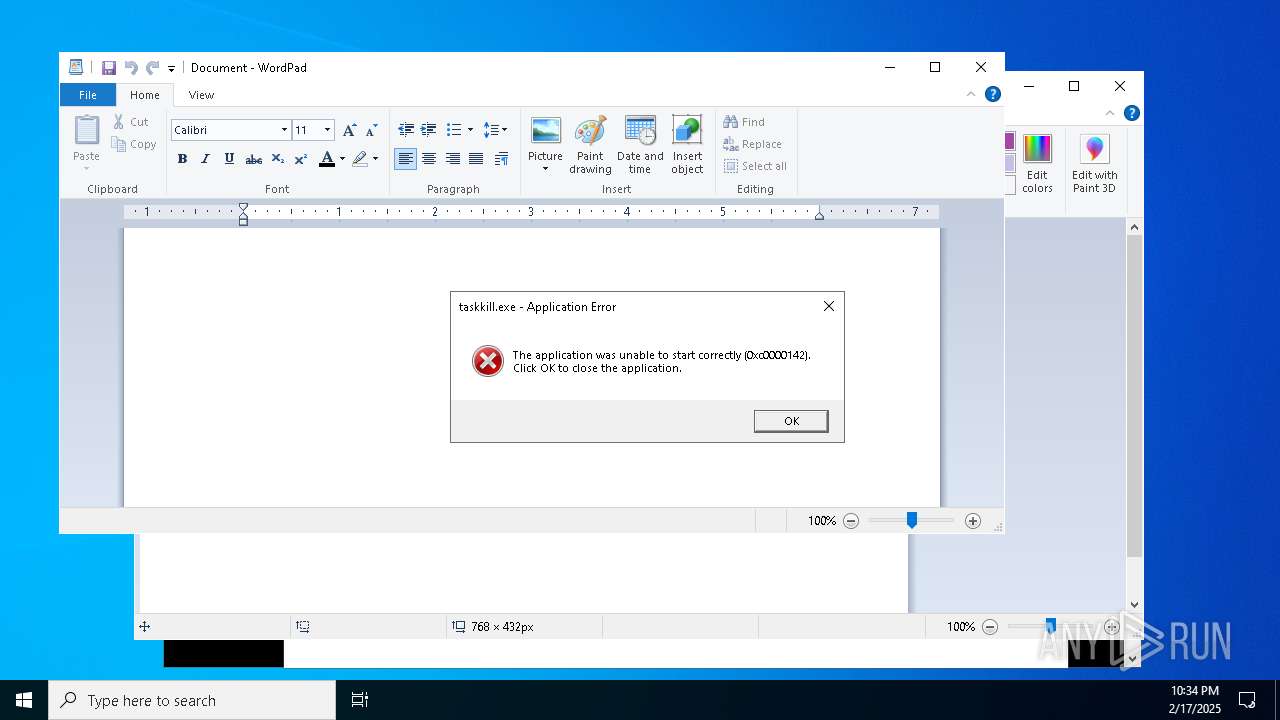Viewport: 1280px width, 720px height.
Task: Click the Cut scissors button
Action: pyautogui.click(x=131, y=122)
